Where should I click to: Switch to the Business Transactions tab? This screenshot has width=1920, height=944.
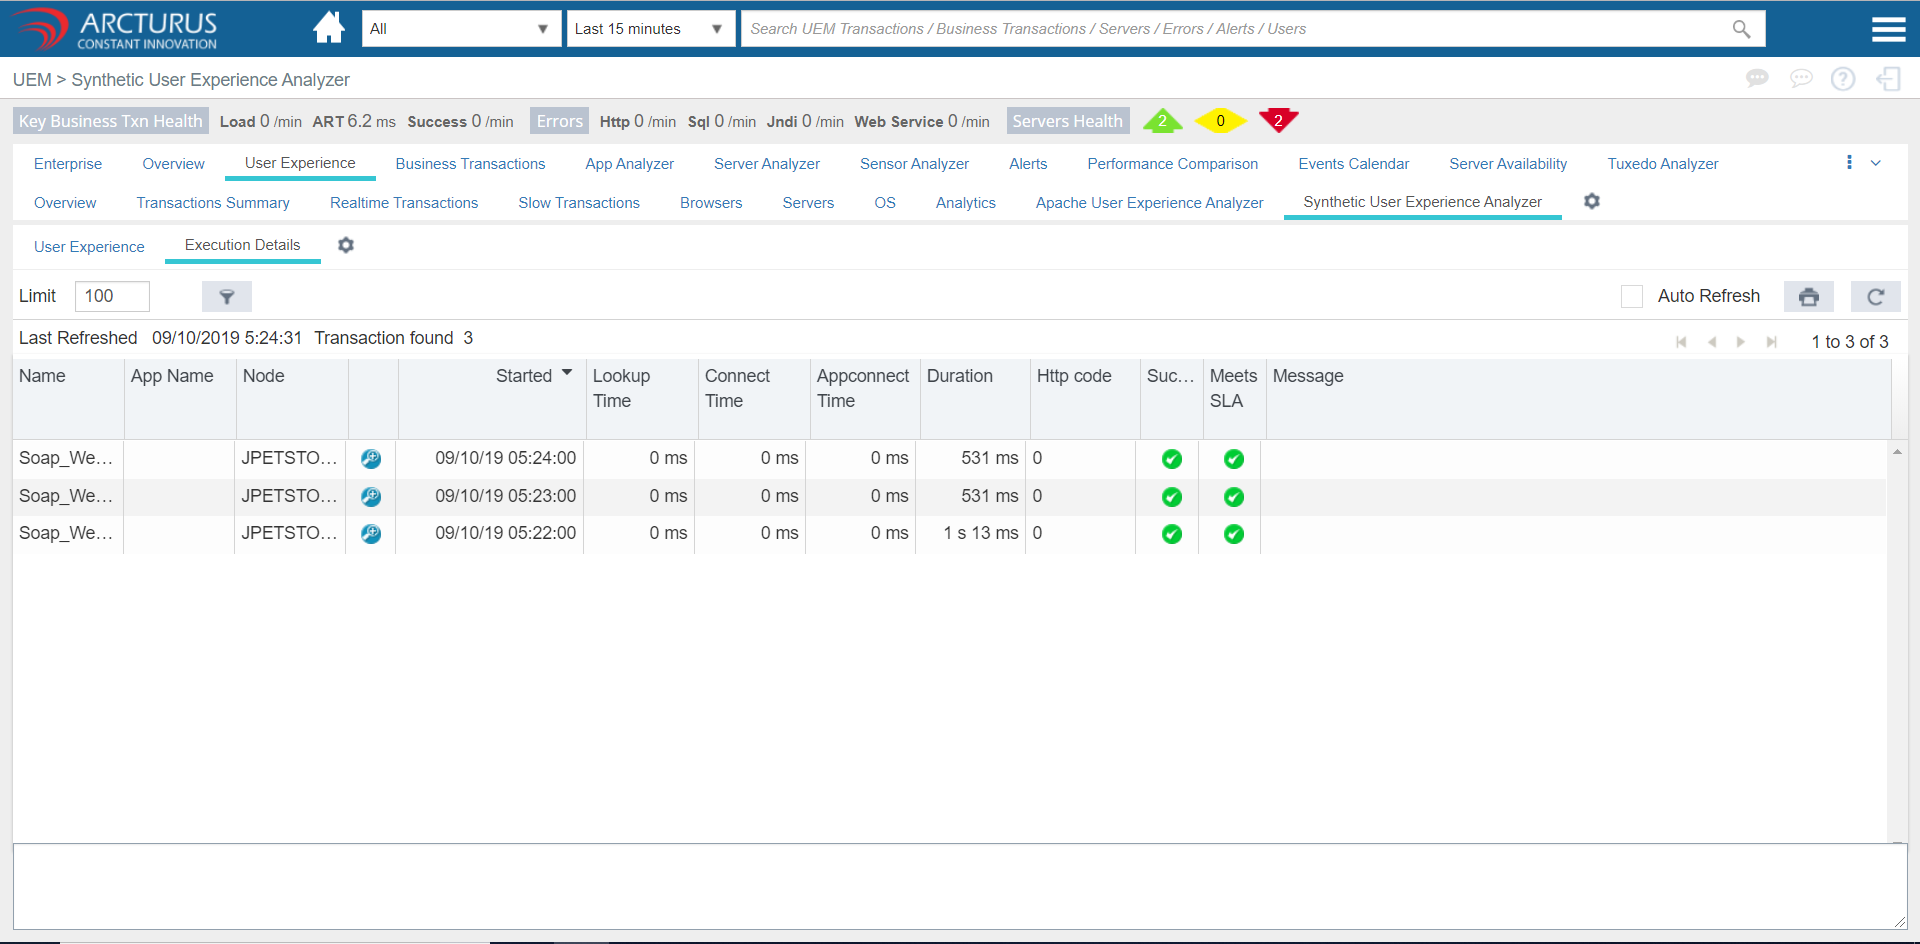[x=470, y=164]
